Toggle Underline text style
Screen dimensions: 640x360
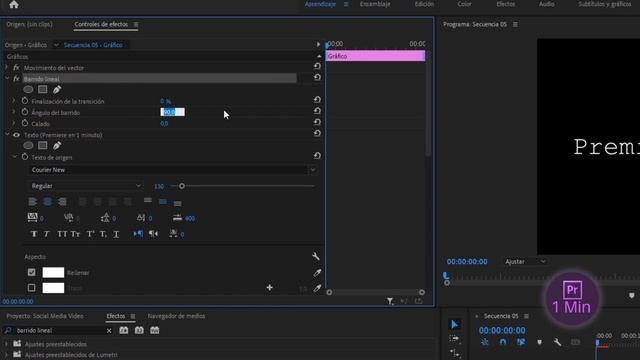click(x=116, y=234)
